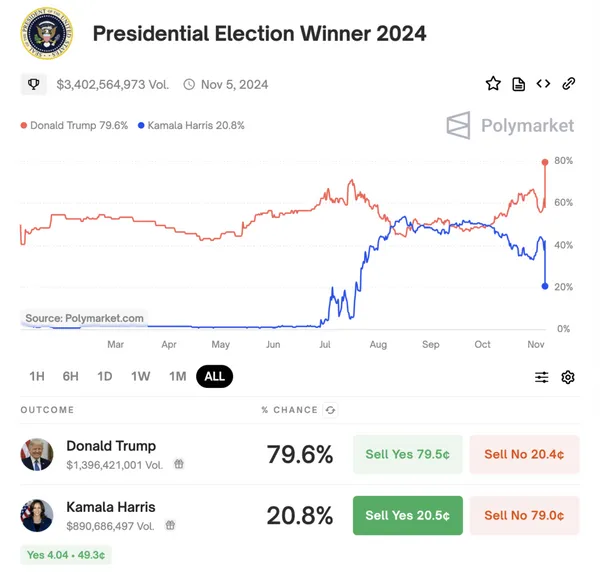Open chart settings gear icon

pyautogui.click(x=568, y=377)
